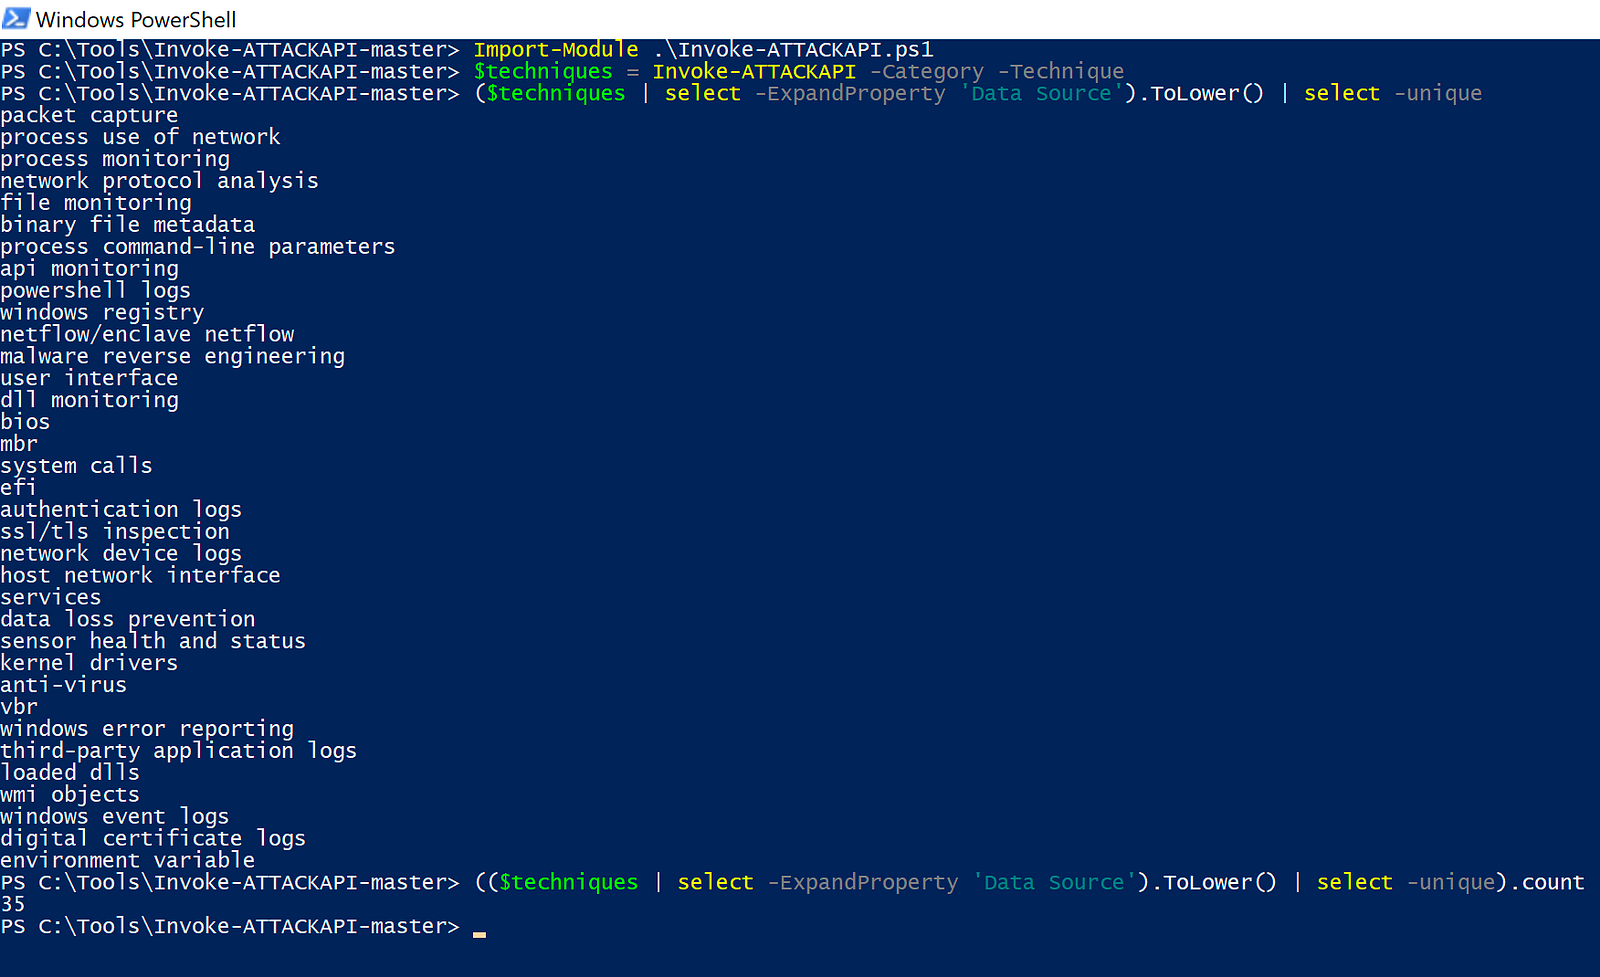
Task: Click the Windows PowerShell title text
Action: pos(136,19)
